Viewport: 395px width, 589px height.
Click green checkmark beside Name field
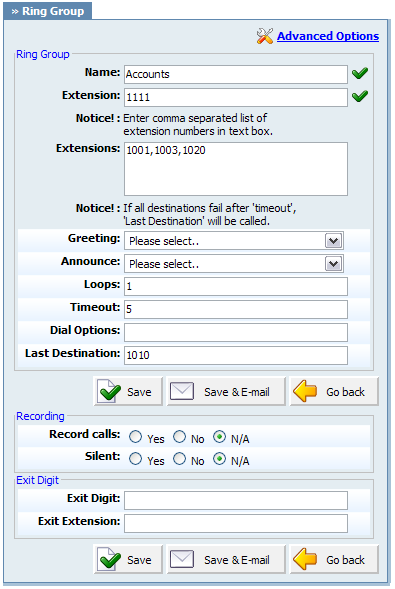pyautogui.click(x=360, y=73)
